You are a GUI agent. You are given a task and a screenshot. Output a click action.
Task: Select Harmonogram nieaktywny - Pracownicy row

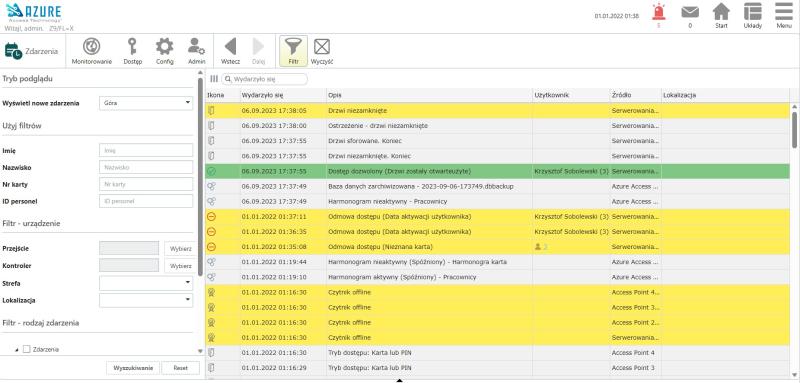tap(497, 201)
